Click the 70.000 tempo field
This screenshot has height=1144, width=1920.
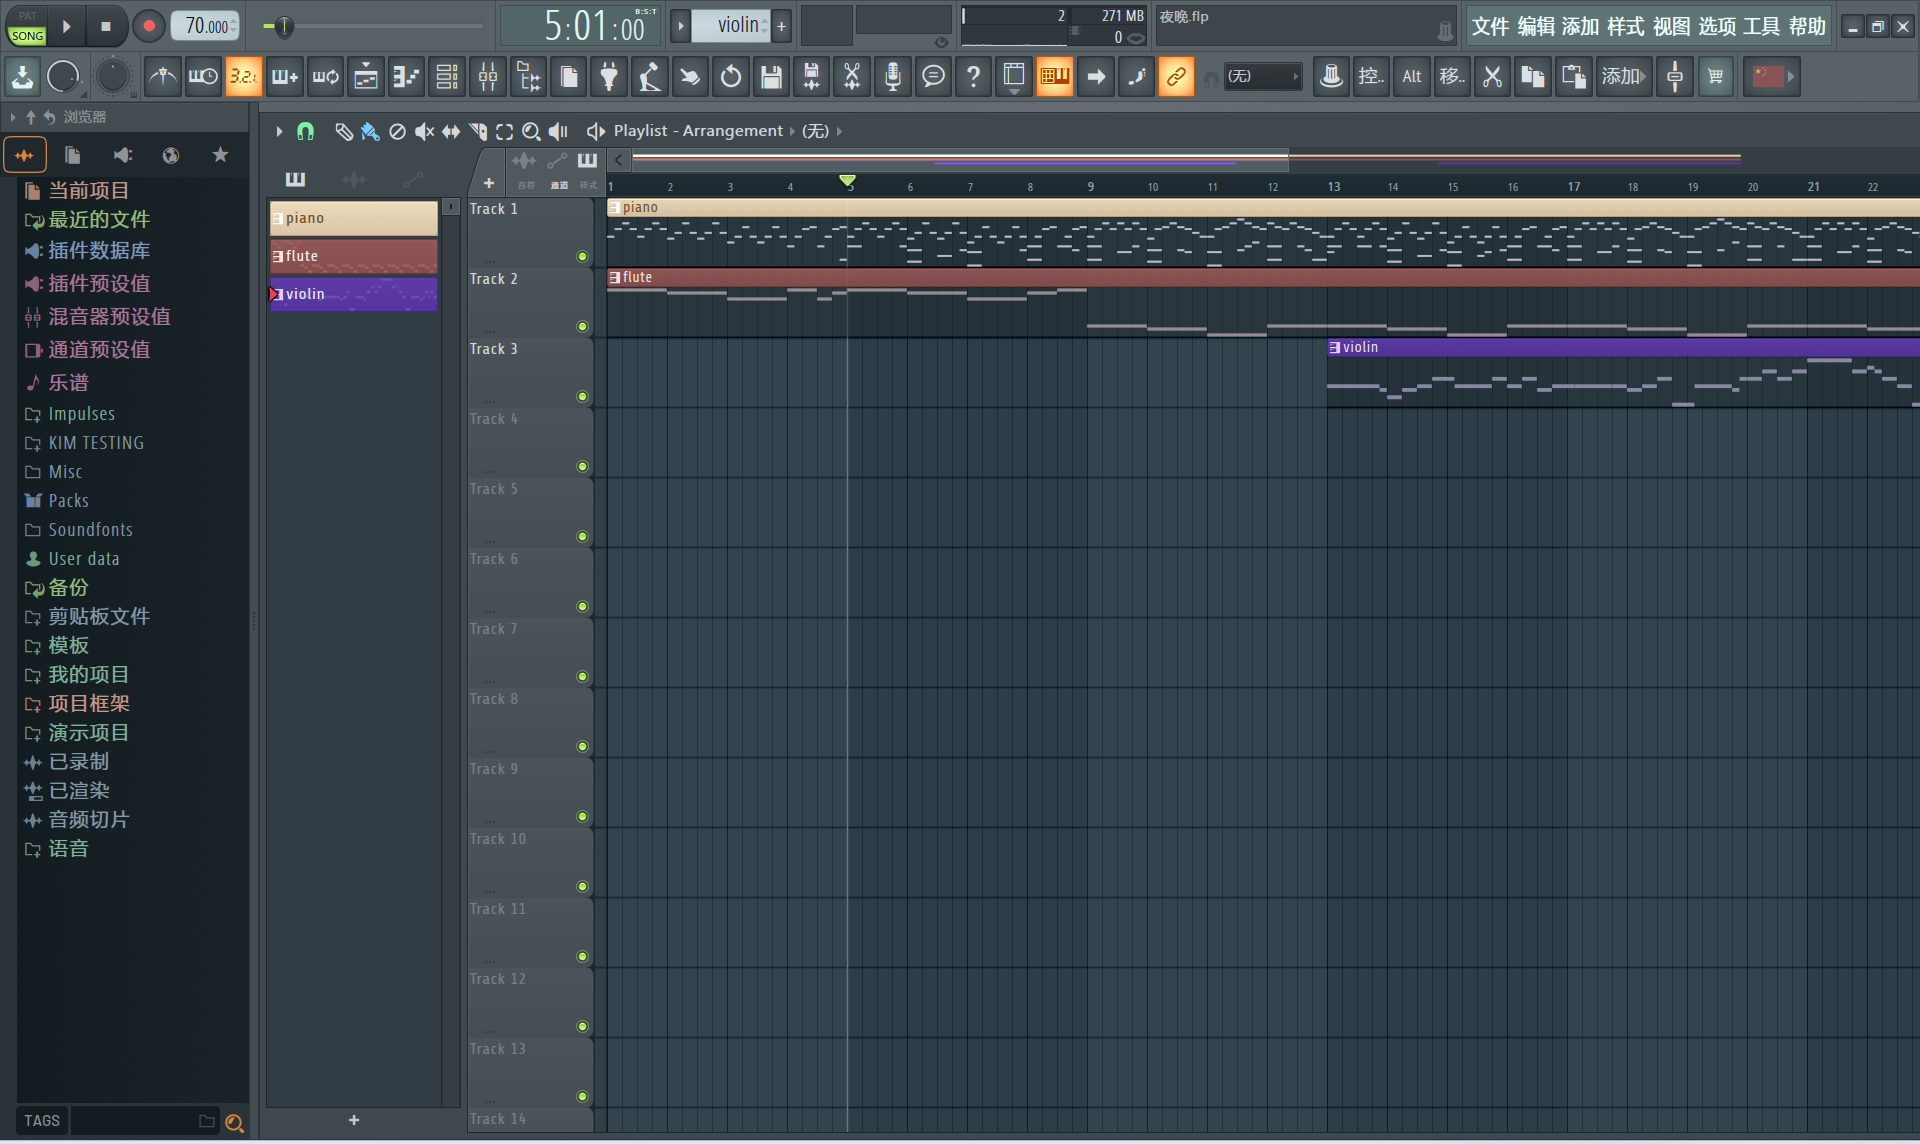[206, 26]
